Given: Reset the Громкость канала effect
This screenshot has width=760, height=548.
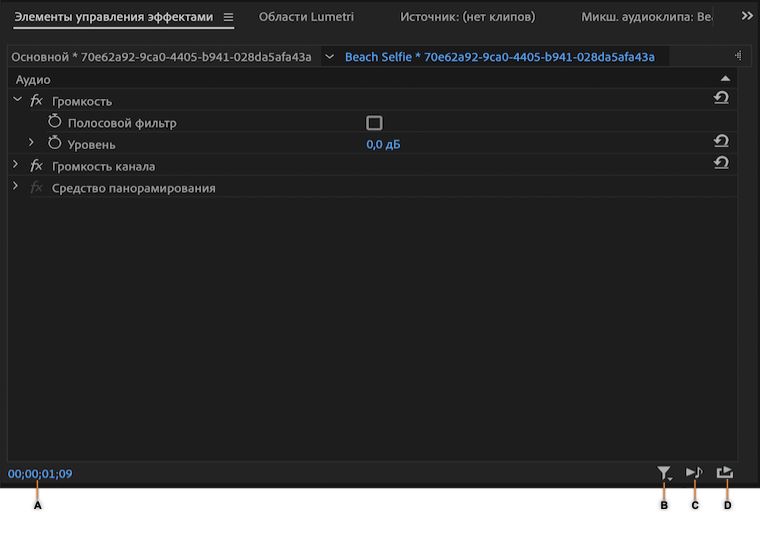Looking at the screenshot, I should [721, 163].
